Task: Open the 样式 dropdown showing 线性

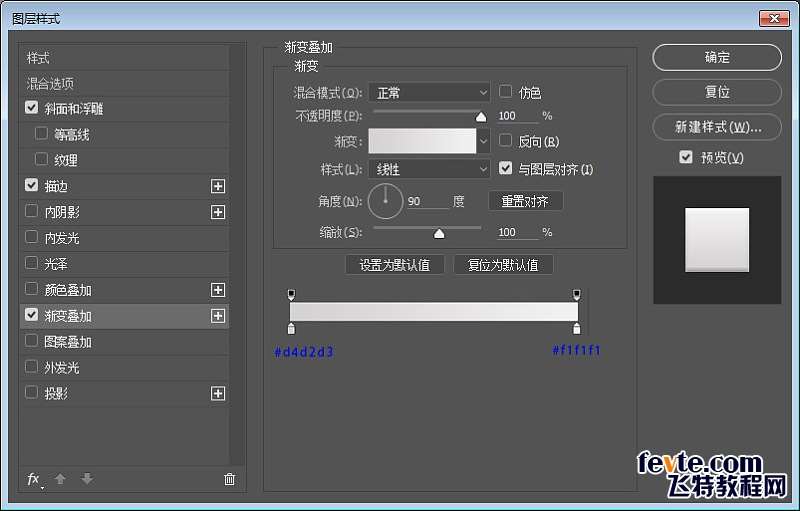Action: click(429, 169)
